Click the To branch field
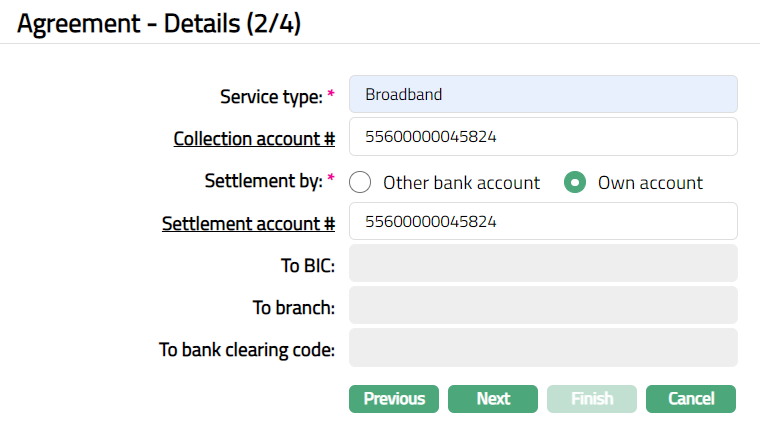This screenshot has width=760, height=430. click(543, 307)
